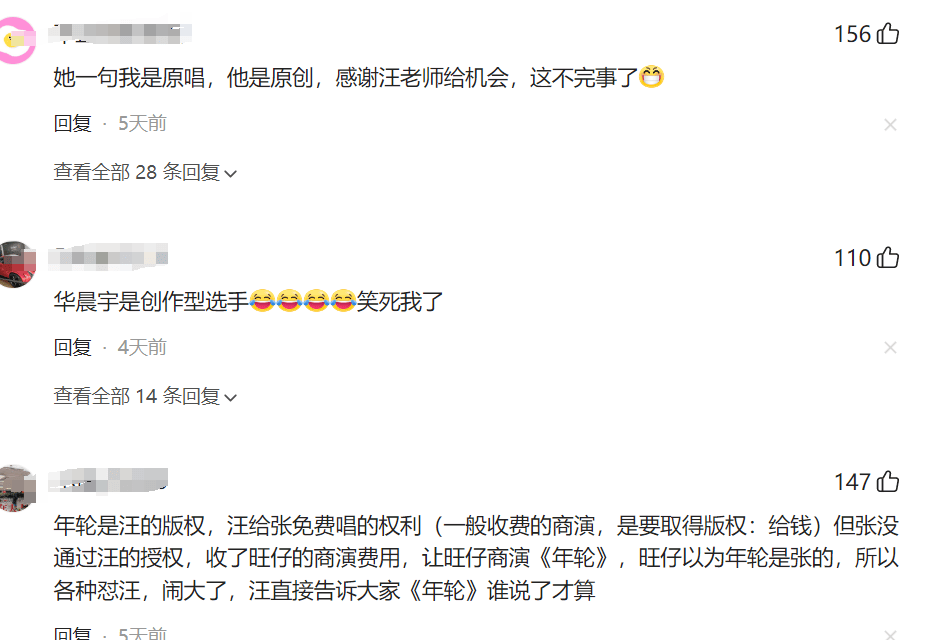Screen dimensions: 932x640
Task: Like the comment with 147 likes
Action: tap(888, 481)
